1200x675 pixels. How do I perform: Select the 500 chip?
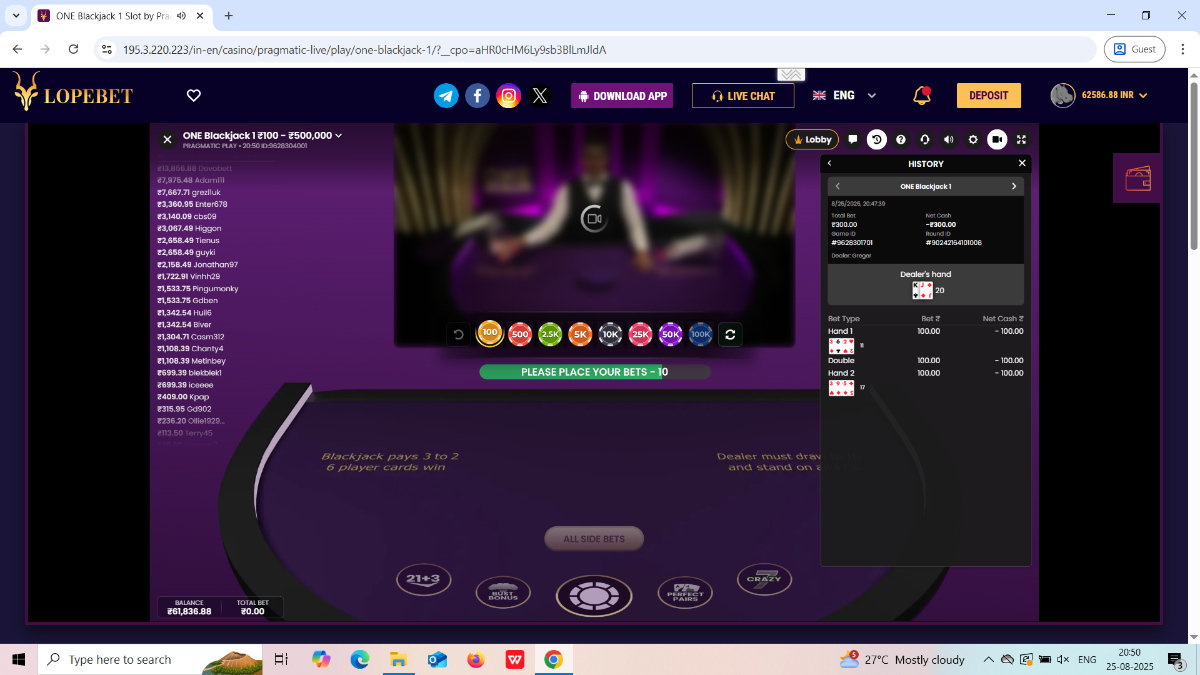click(x=519, y=335)
